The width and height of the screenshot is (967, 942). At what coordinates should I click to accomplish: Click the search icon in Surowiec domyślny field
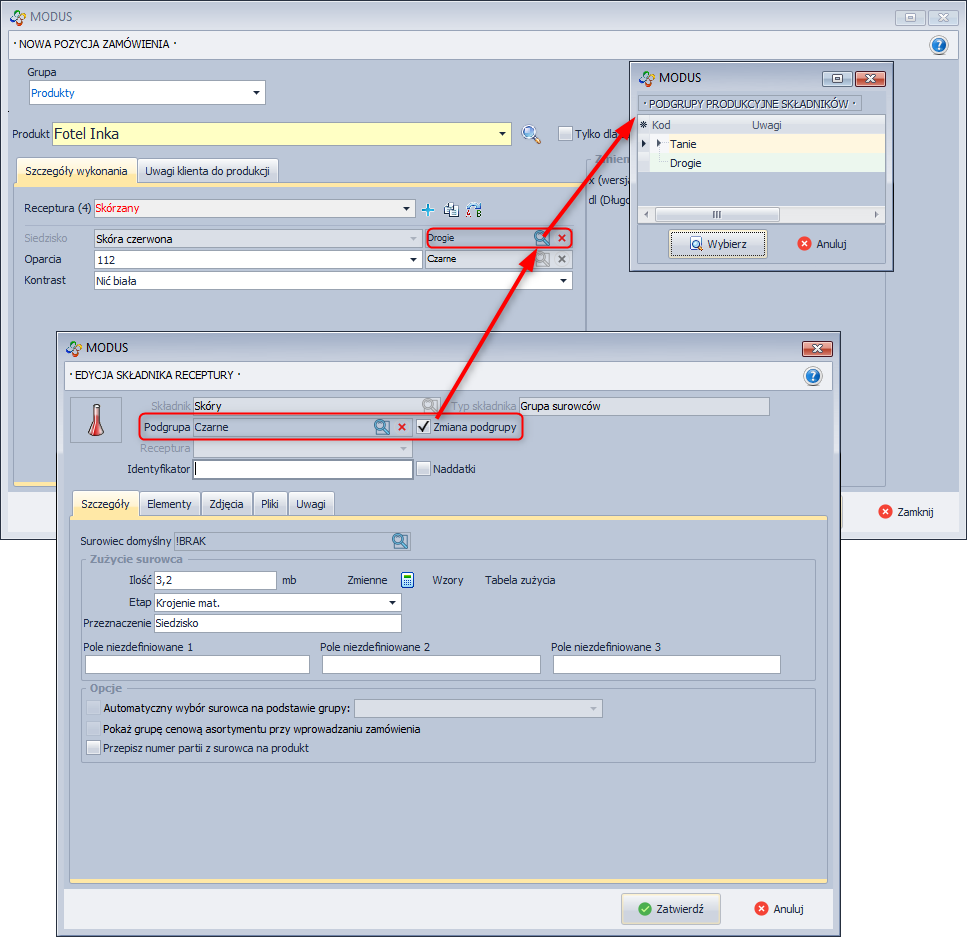coord(400,541)
